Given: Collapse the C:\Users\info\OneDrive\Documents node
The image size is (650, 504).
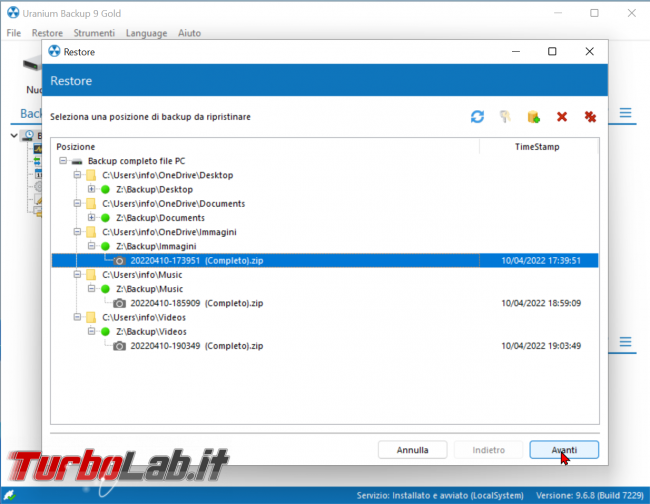Looking at the screenshot, I should tap(77, 203).
